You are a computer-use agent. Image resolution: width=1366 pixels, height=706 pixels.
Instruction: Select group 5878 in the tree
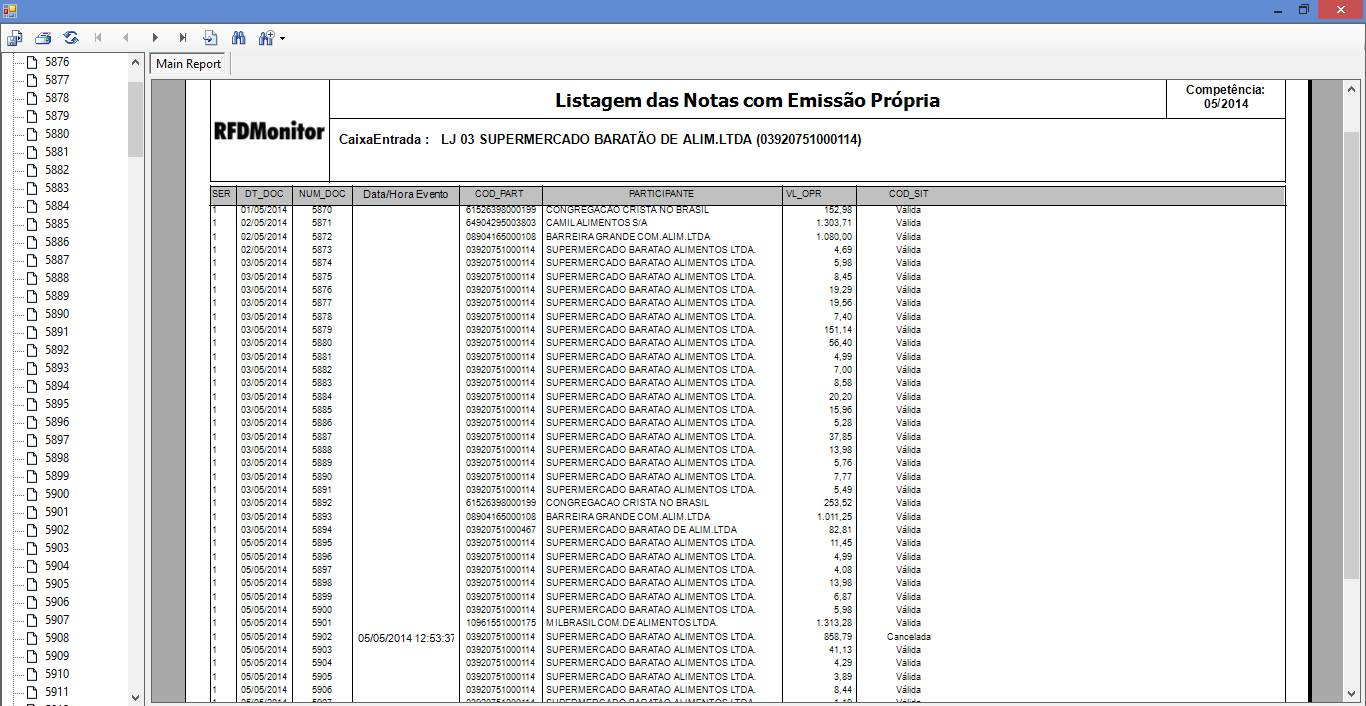pyautogui.click(x=57, y=98)
